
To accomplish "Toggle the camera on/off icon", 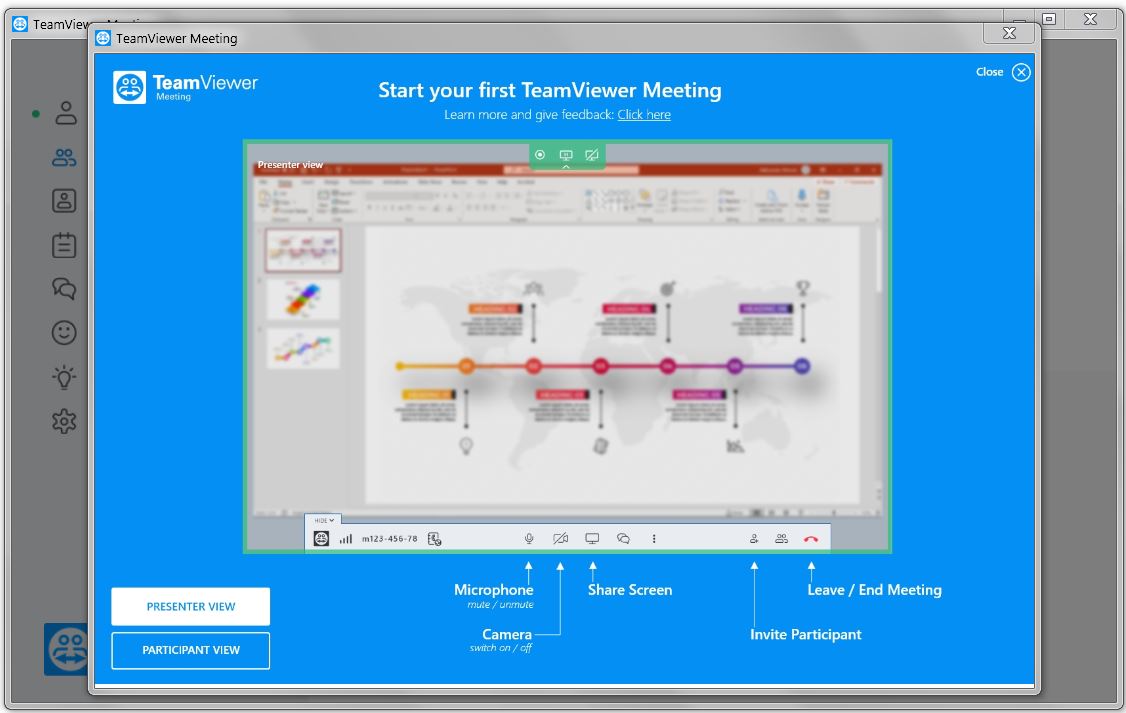I will pos(560,539).
